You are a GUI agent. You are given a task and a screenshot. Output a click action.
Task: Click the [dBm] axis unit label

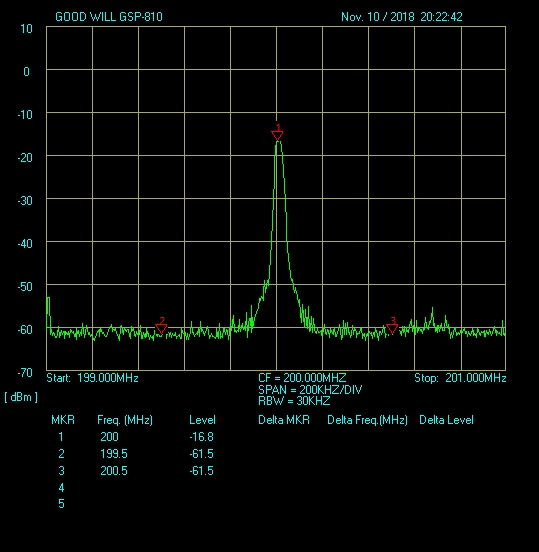coord(21,397)
